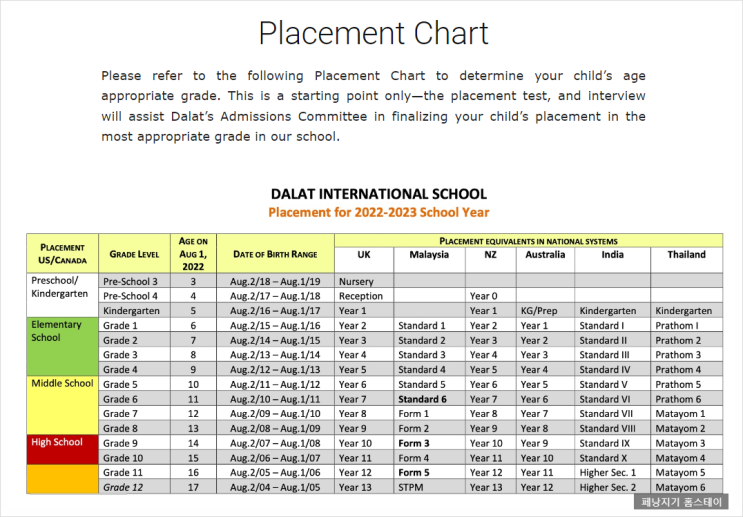Click the Nursery cell in UK column
Screen dimensions: 743x517
[363, 281]
